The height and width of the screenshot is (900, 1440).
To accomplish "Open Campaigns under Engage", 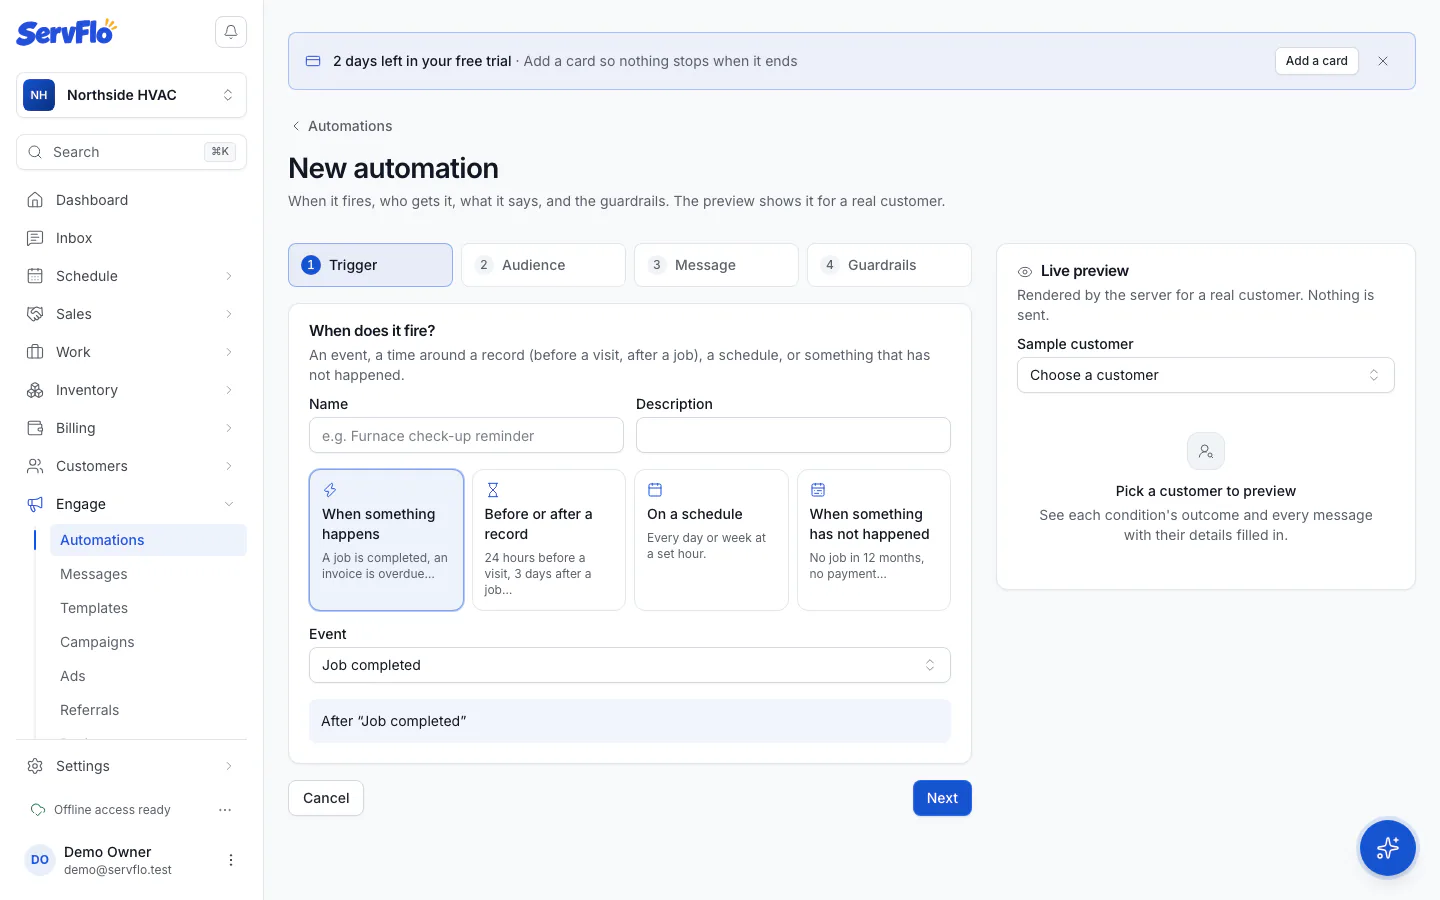I will click(x=148, y=642).
